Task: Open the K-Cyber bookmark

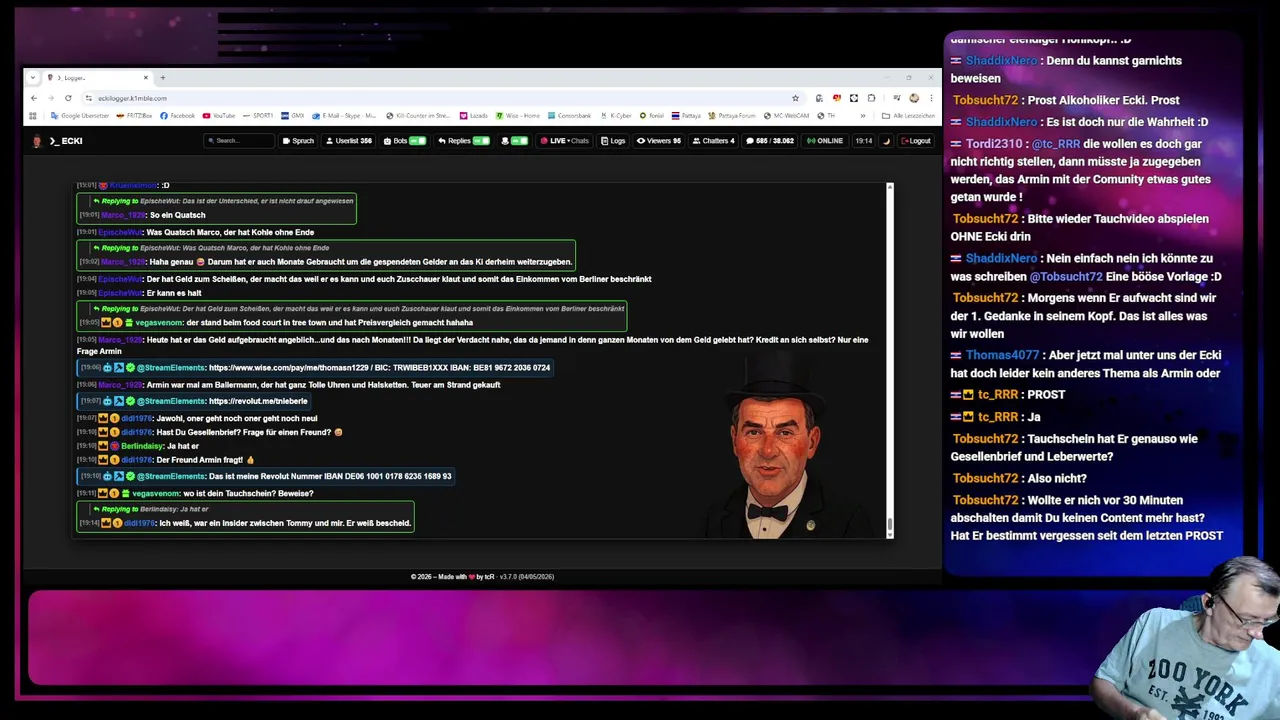Action: [616, 116]
